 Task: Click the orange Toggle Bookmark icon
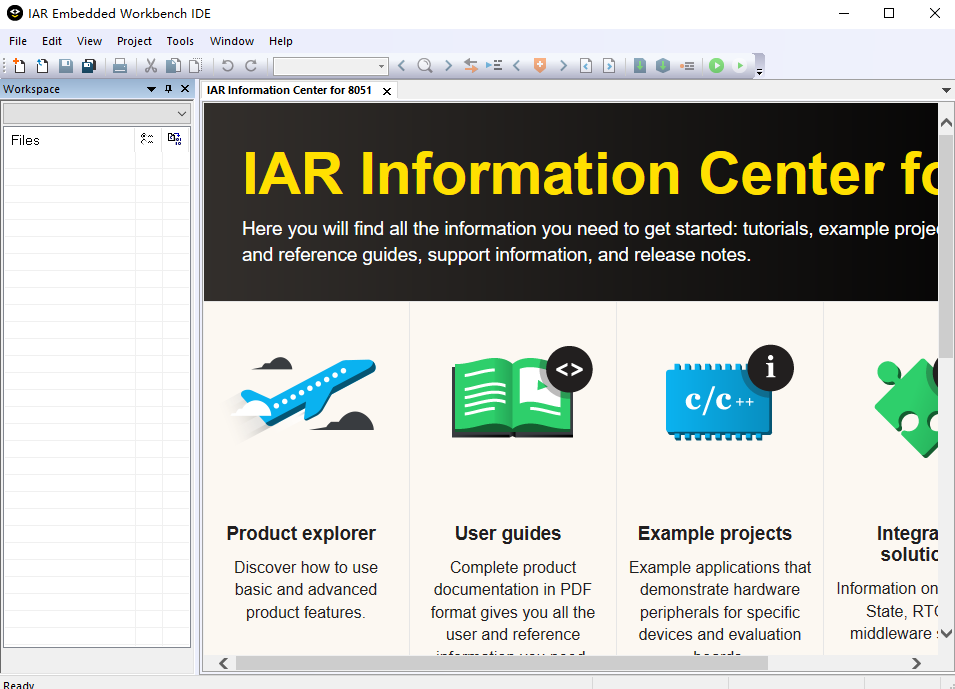coord(540,66)
